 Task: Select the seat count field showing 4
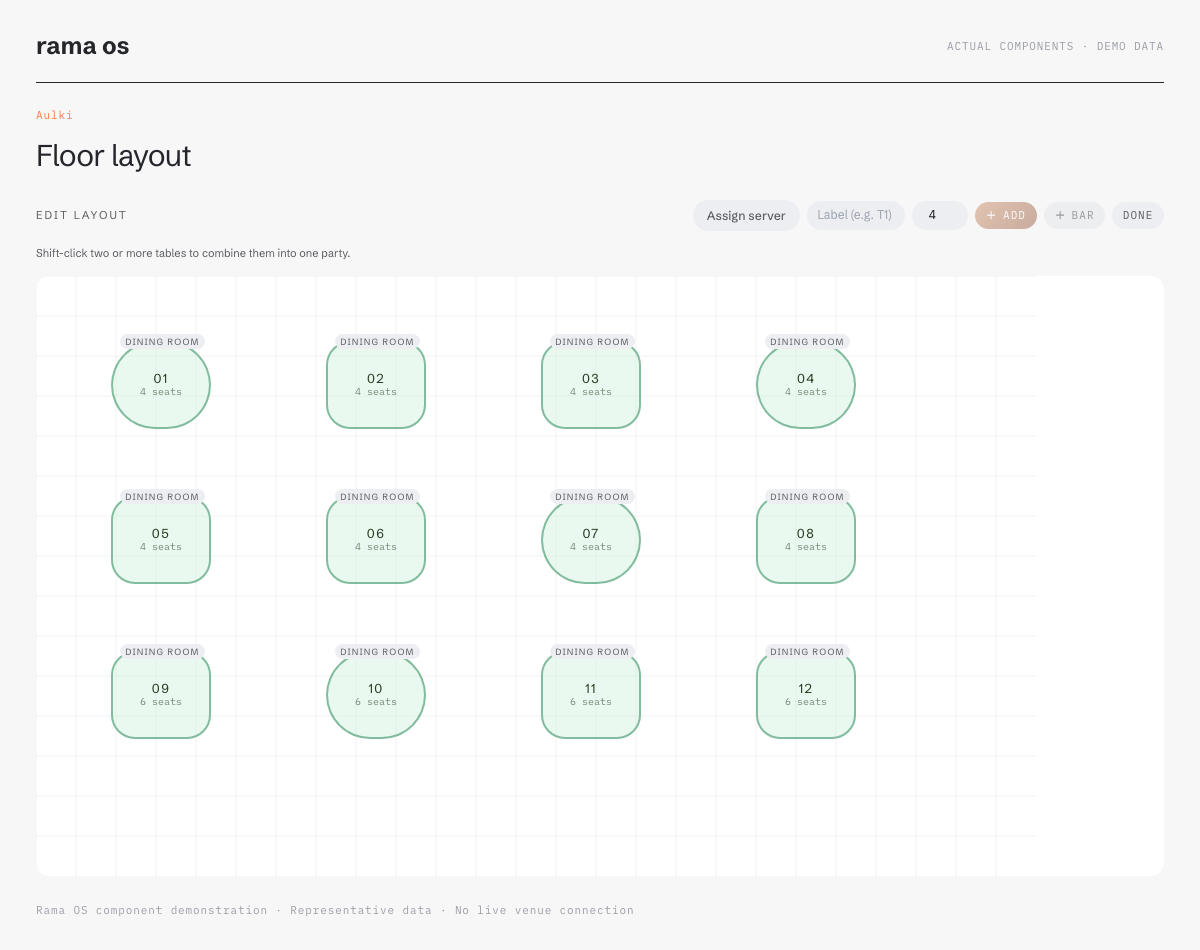(x=940, y=215)
